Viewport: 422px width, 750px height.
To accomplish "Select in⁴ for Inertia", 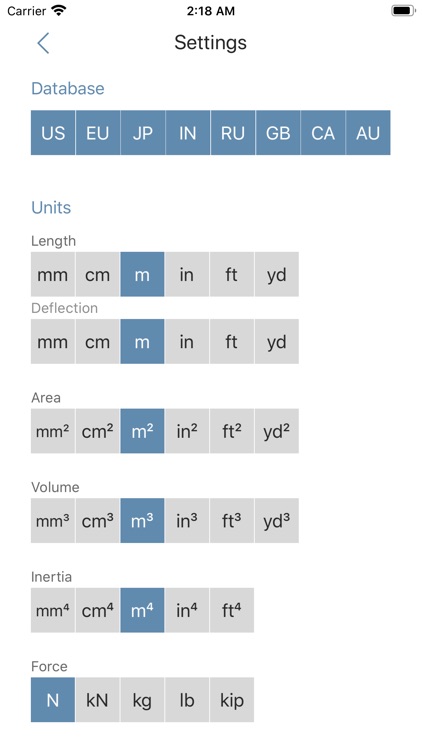I will pyautogui.click(x=187, y=610).
